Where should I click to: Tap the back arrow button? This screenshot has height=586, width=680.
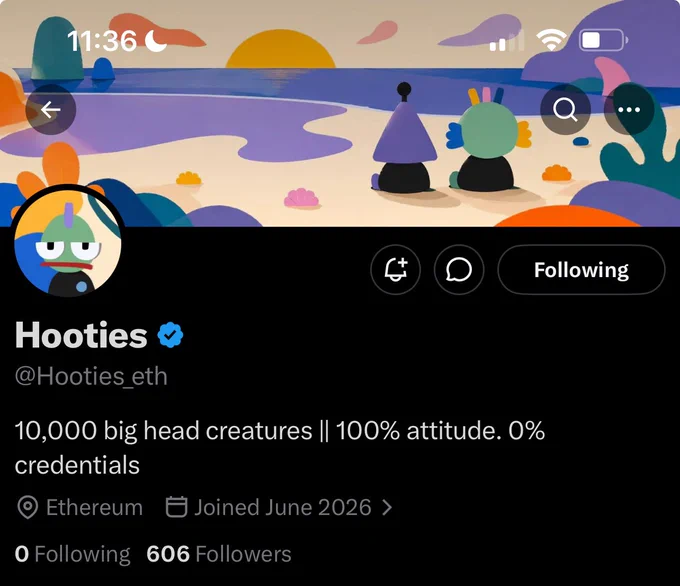pos(51,109)
